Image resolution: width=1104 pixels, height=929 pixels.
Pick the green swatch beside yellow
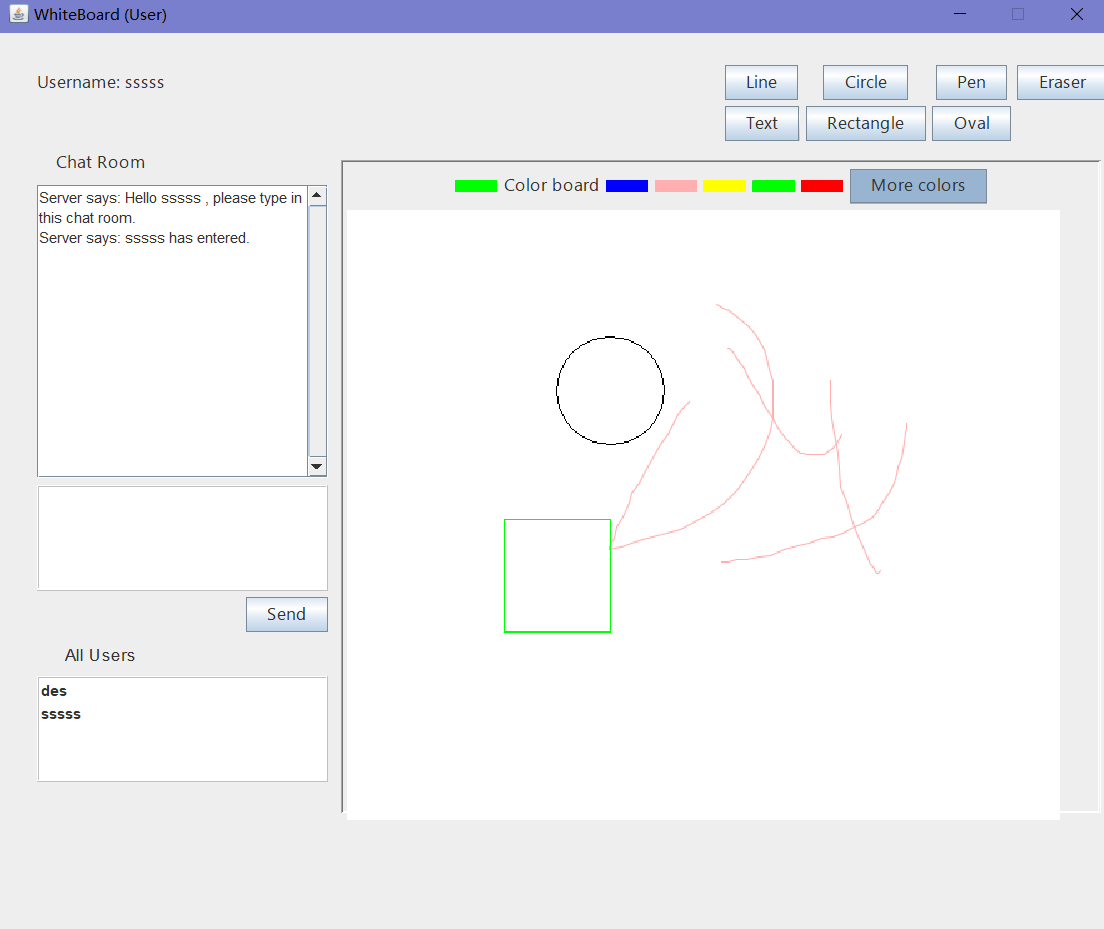point(773,186)
